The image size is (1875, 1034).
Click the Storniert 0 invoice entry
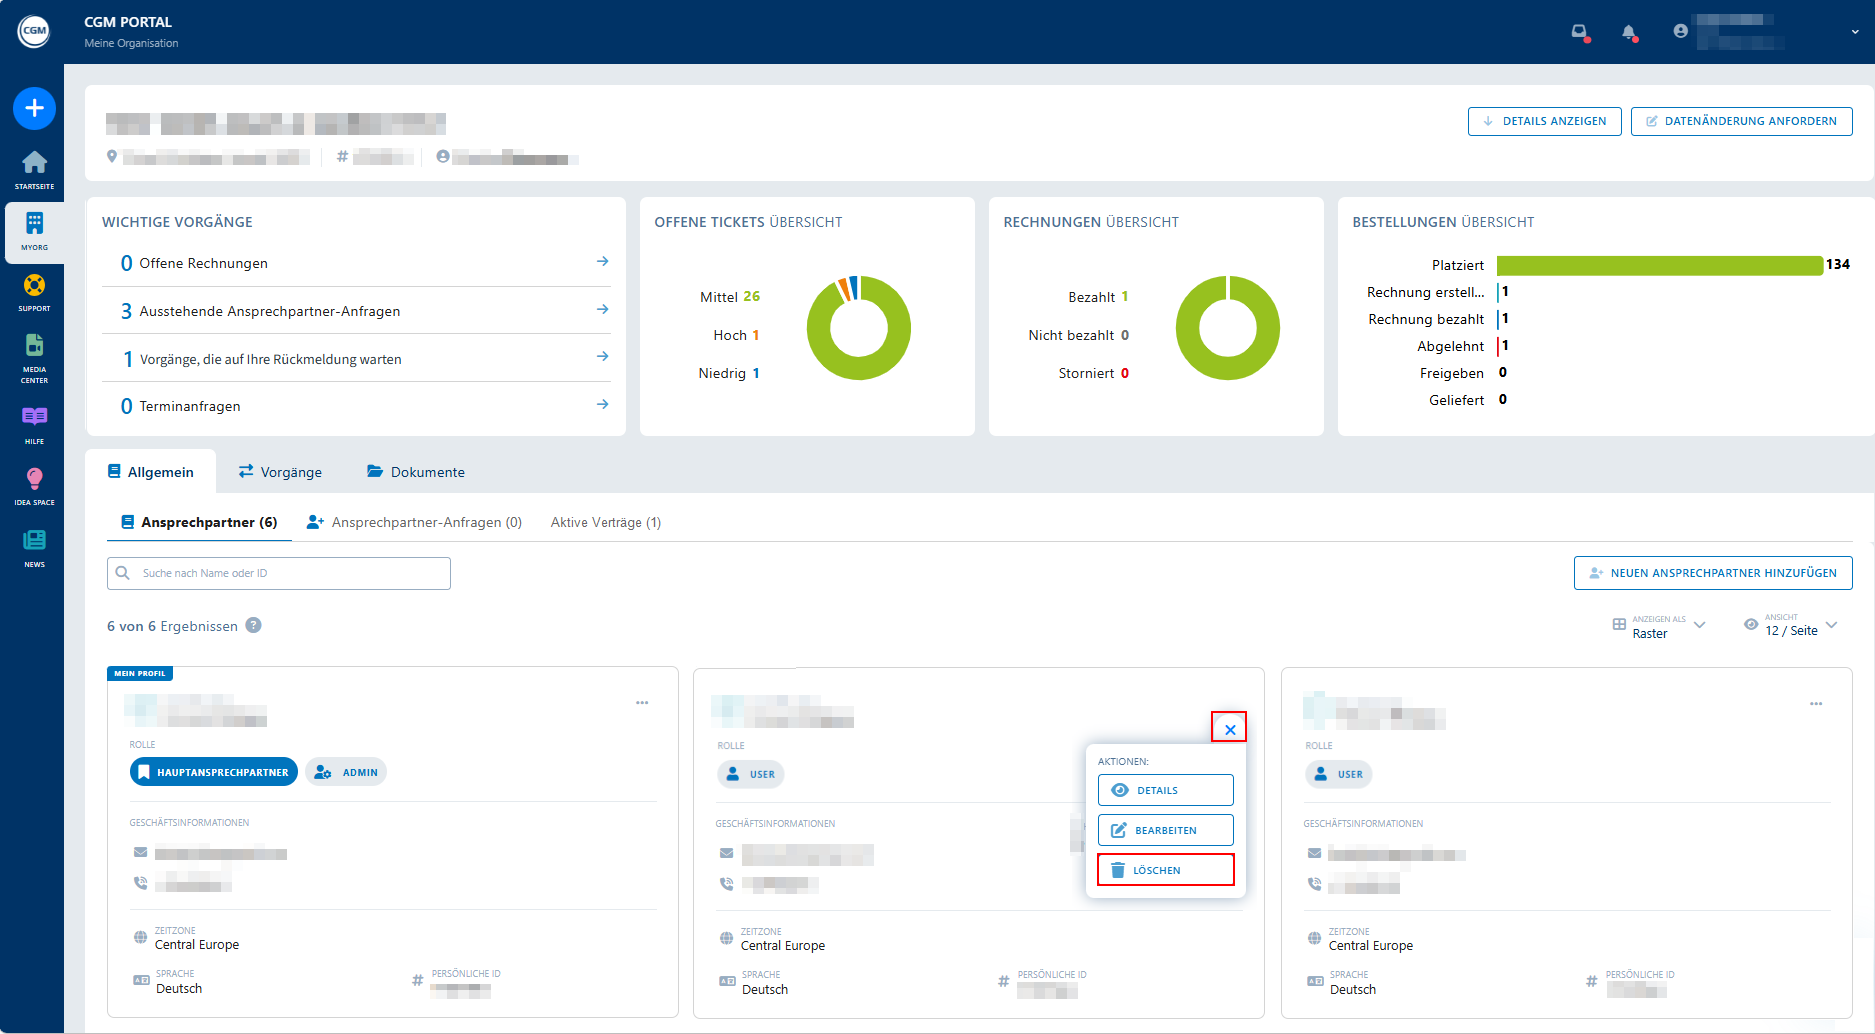coord(1094,373)
